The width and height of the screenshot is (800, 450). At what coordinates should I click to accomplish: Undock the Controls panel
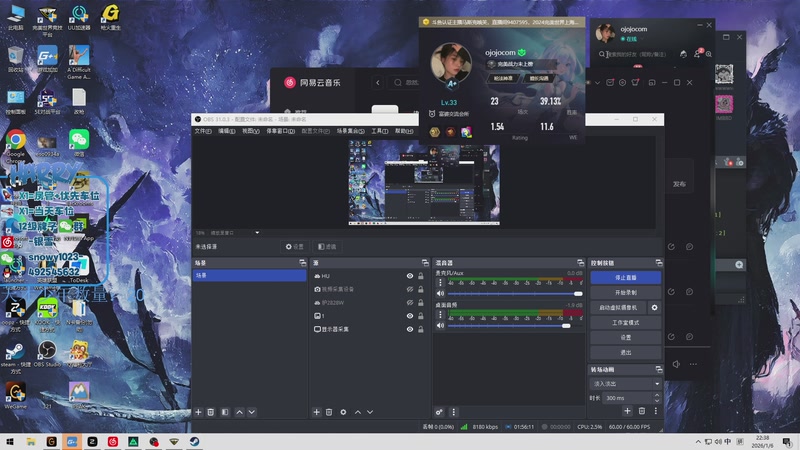pyautogui.click(x=659, y=263)
